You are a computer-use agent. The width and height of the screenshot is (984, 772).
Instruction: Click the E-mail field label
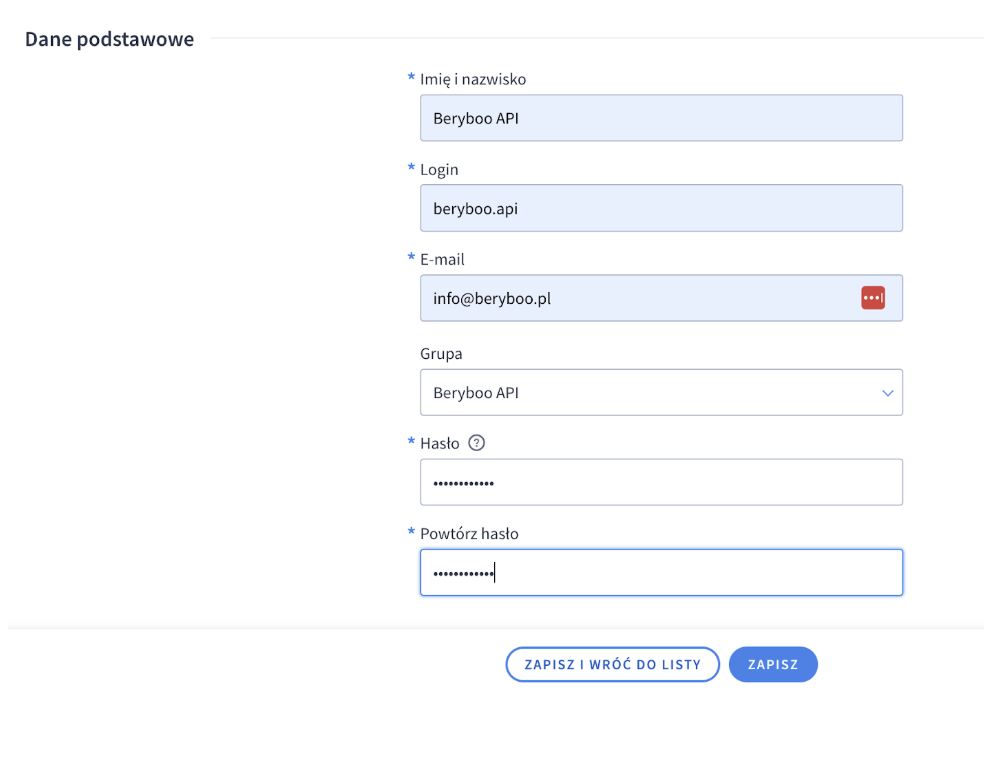point(442,260)
